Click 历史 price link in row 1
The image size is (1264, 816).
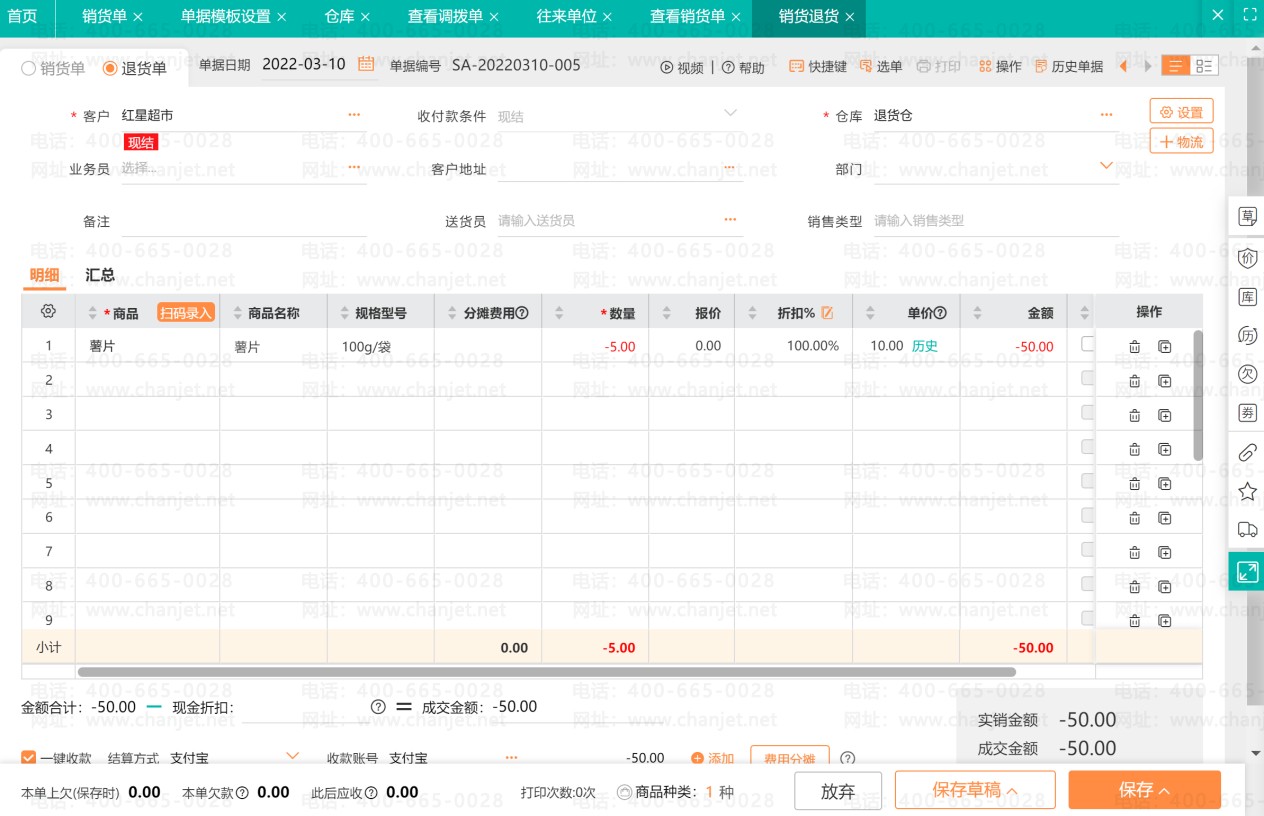[x=925, y=346]
